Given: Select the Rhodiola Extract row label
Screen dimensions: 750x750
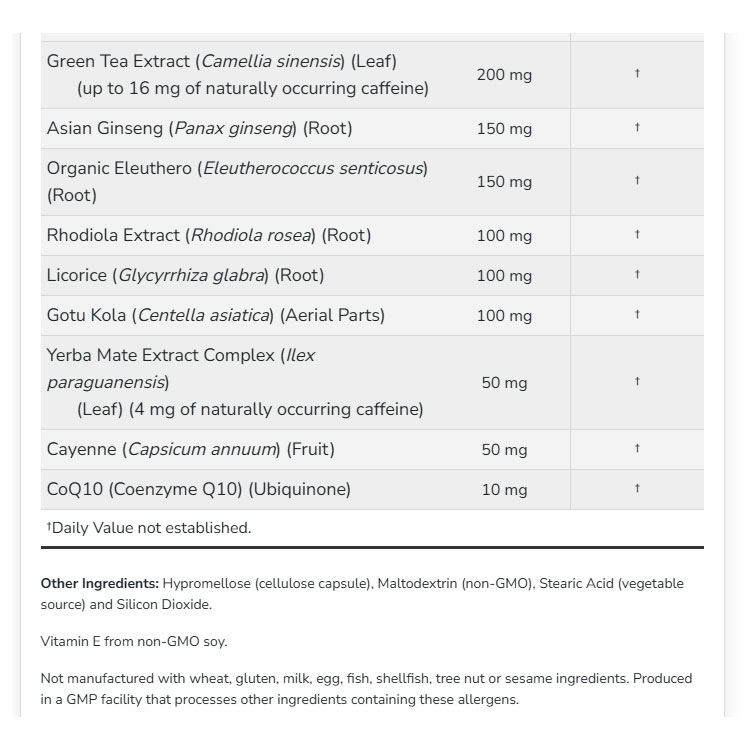Looking at the screenshot, I should pos(209,235).
